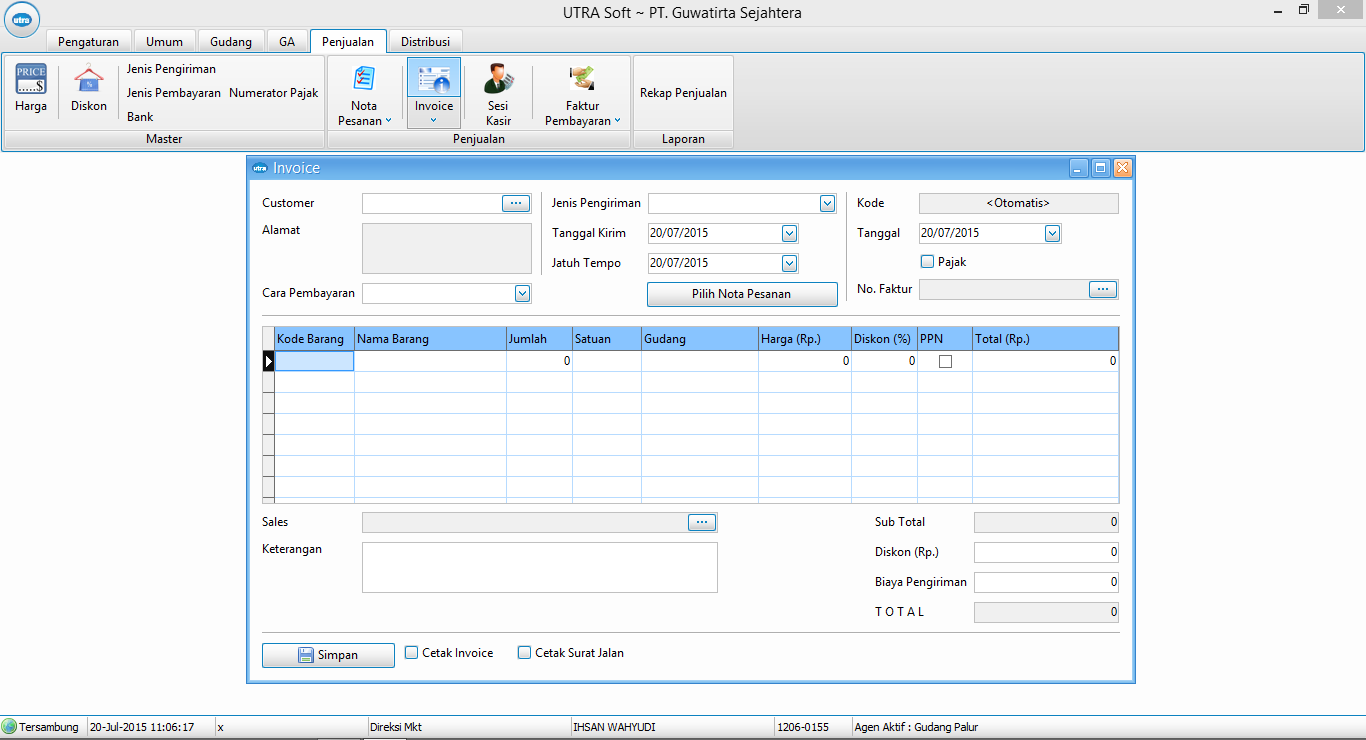Click the Faktur Pembayaran icon
Image resolution: width=1366 pixels, height=740 pixels.
tap(582, 80)
